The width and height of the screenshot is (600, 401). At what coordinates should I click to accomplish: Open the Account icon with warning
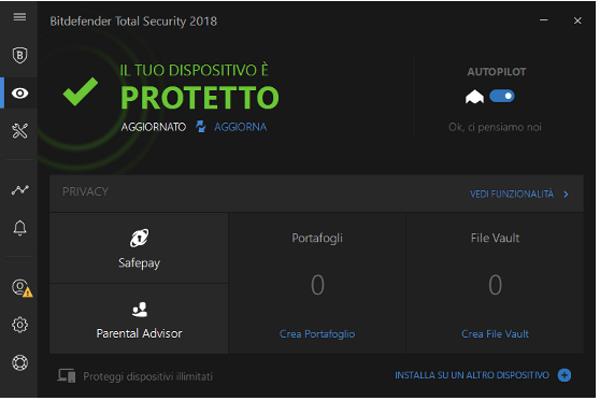coord(21,288)
